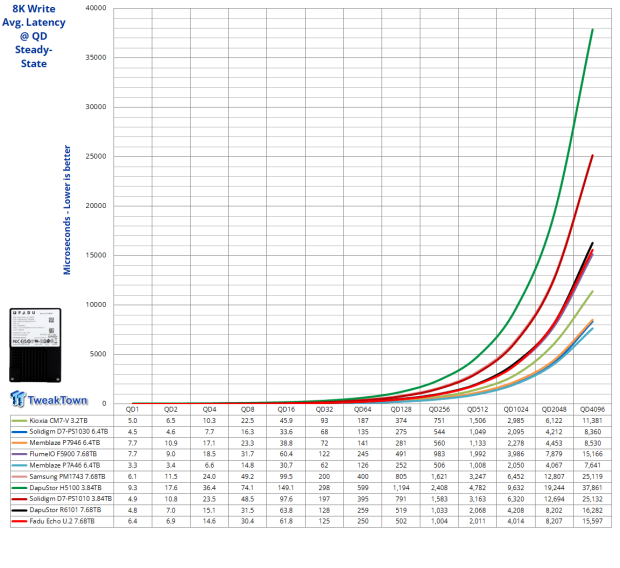Click the Kioxia CM7-V 3.2TB legend swatch

19,420
